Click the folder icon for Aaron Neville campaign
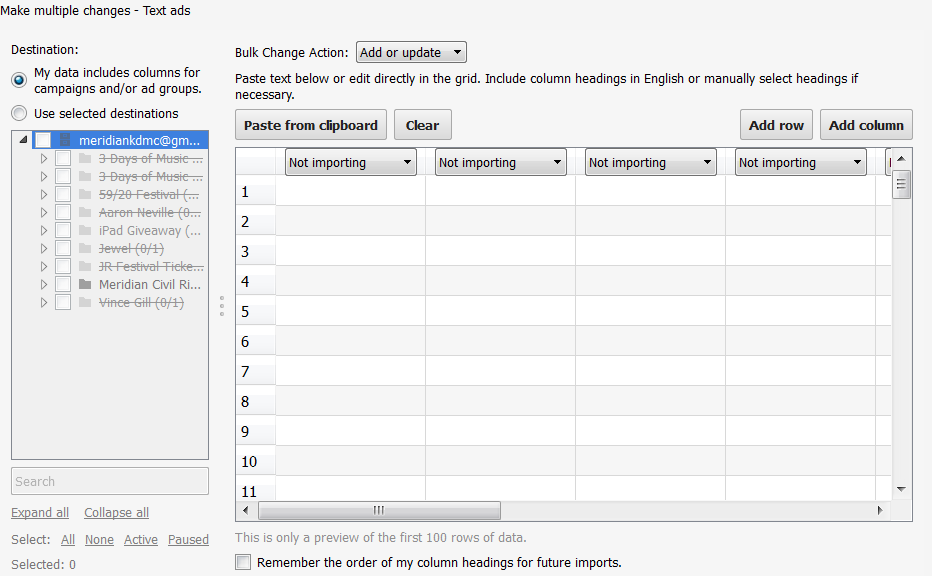The width and height of the screenshot is (932, 576). 86,212
